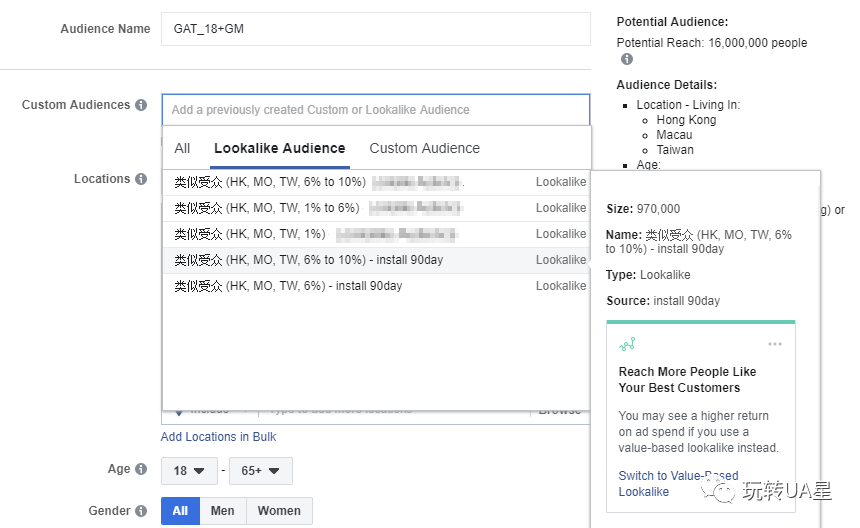Image resolution: width=860 pixels, height=528 pixels.
Task: Open the maximum age 65+ dropdown
Action: tap(261, 470)
